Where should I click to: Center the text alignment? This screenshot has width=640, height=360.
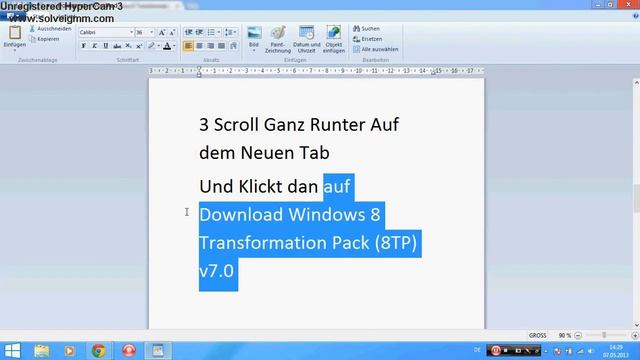(x=199, y=46)
